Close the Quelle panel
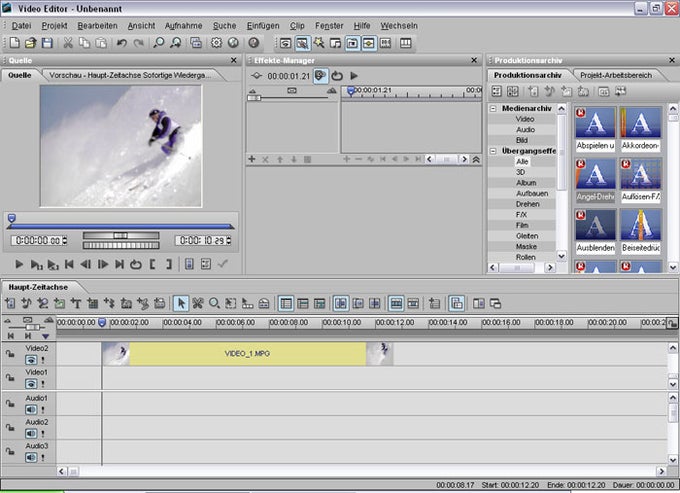This screenshot has height=493, width=680. pos(234,60)
